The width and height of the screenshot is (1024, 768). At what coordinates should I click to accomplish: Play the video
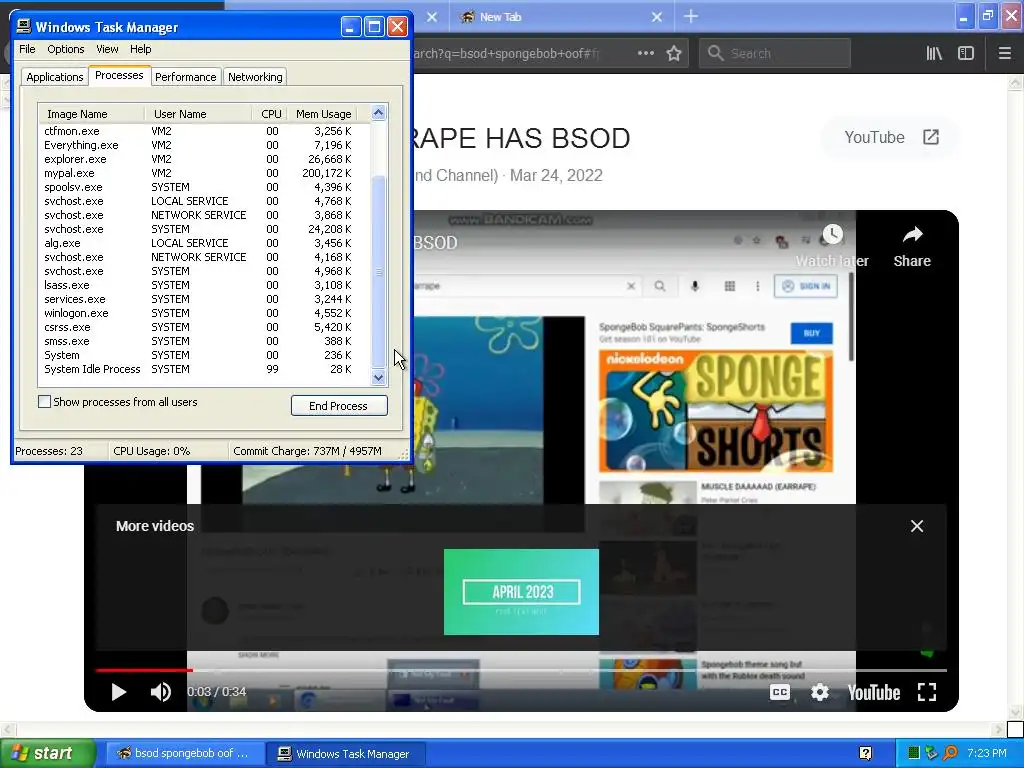118,692
